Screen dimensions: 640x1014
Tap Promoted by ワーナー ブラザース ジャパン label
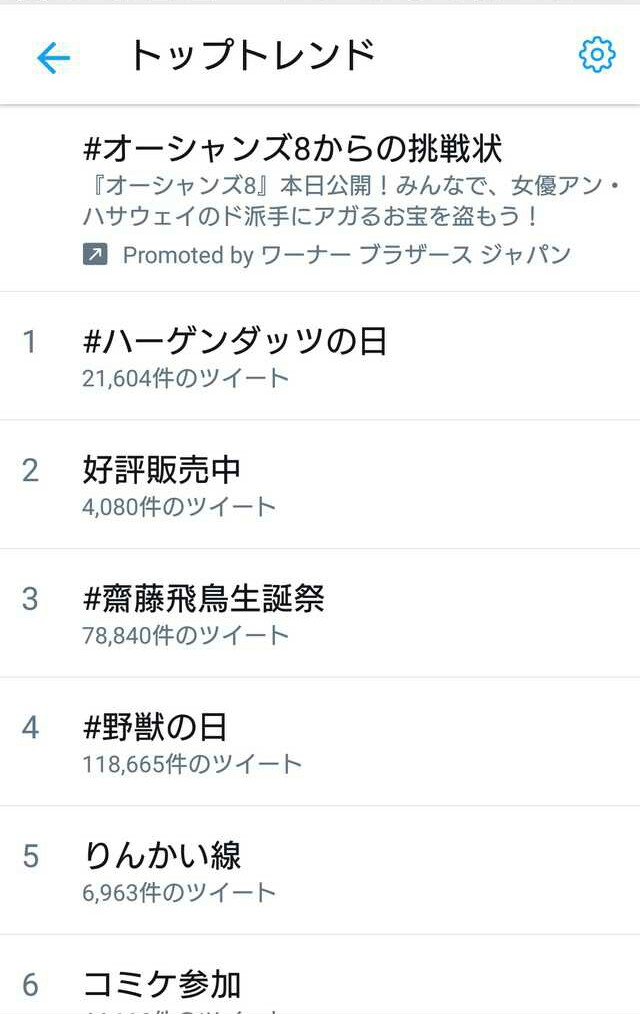(x=346, y=255)
